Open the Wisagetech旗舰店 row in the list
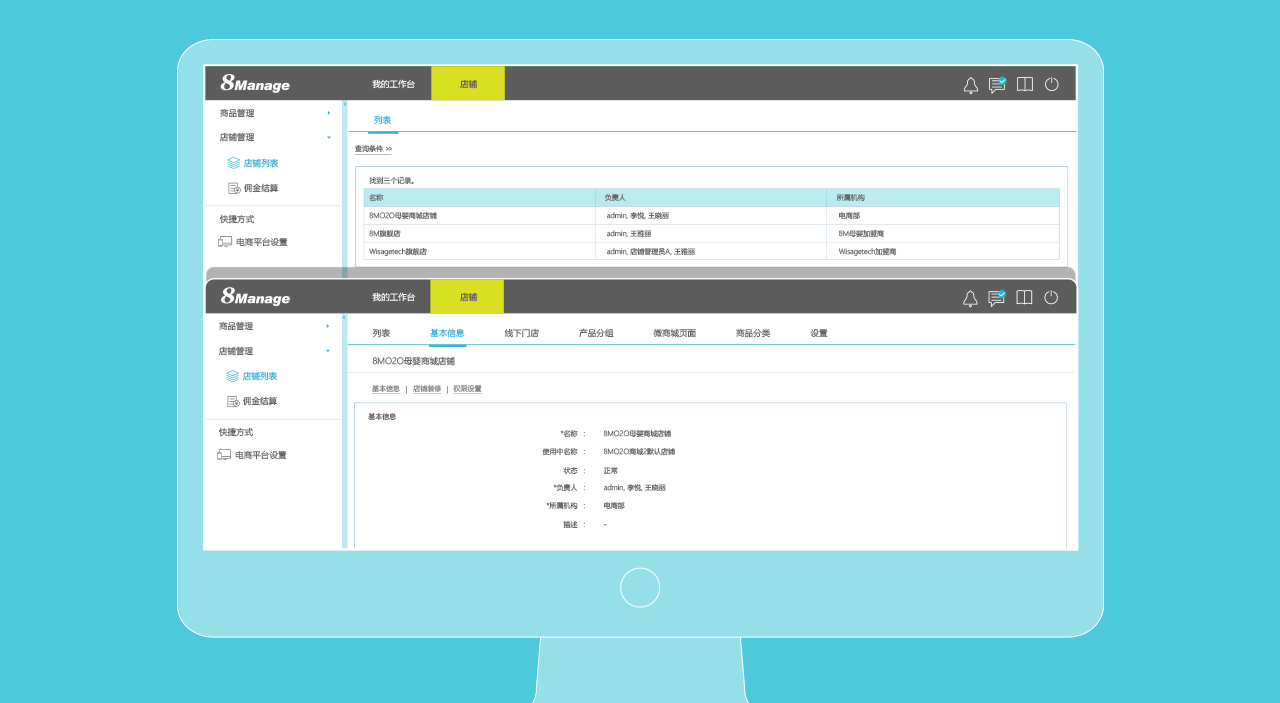This screenshot has width=1280, height=703. pos(397,251)
